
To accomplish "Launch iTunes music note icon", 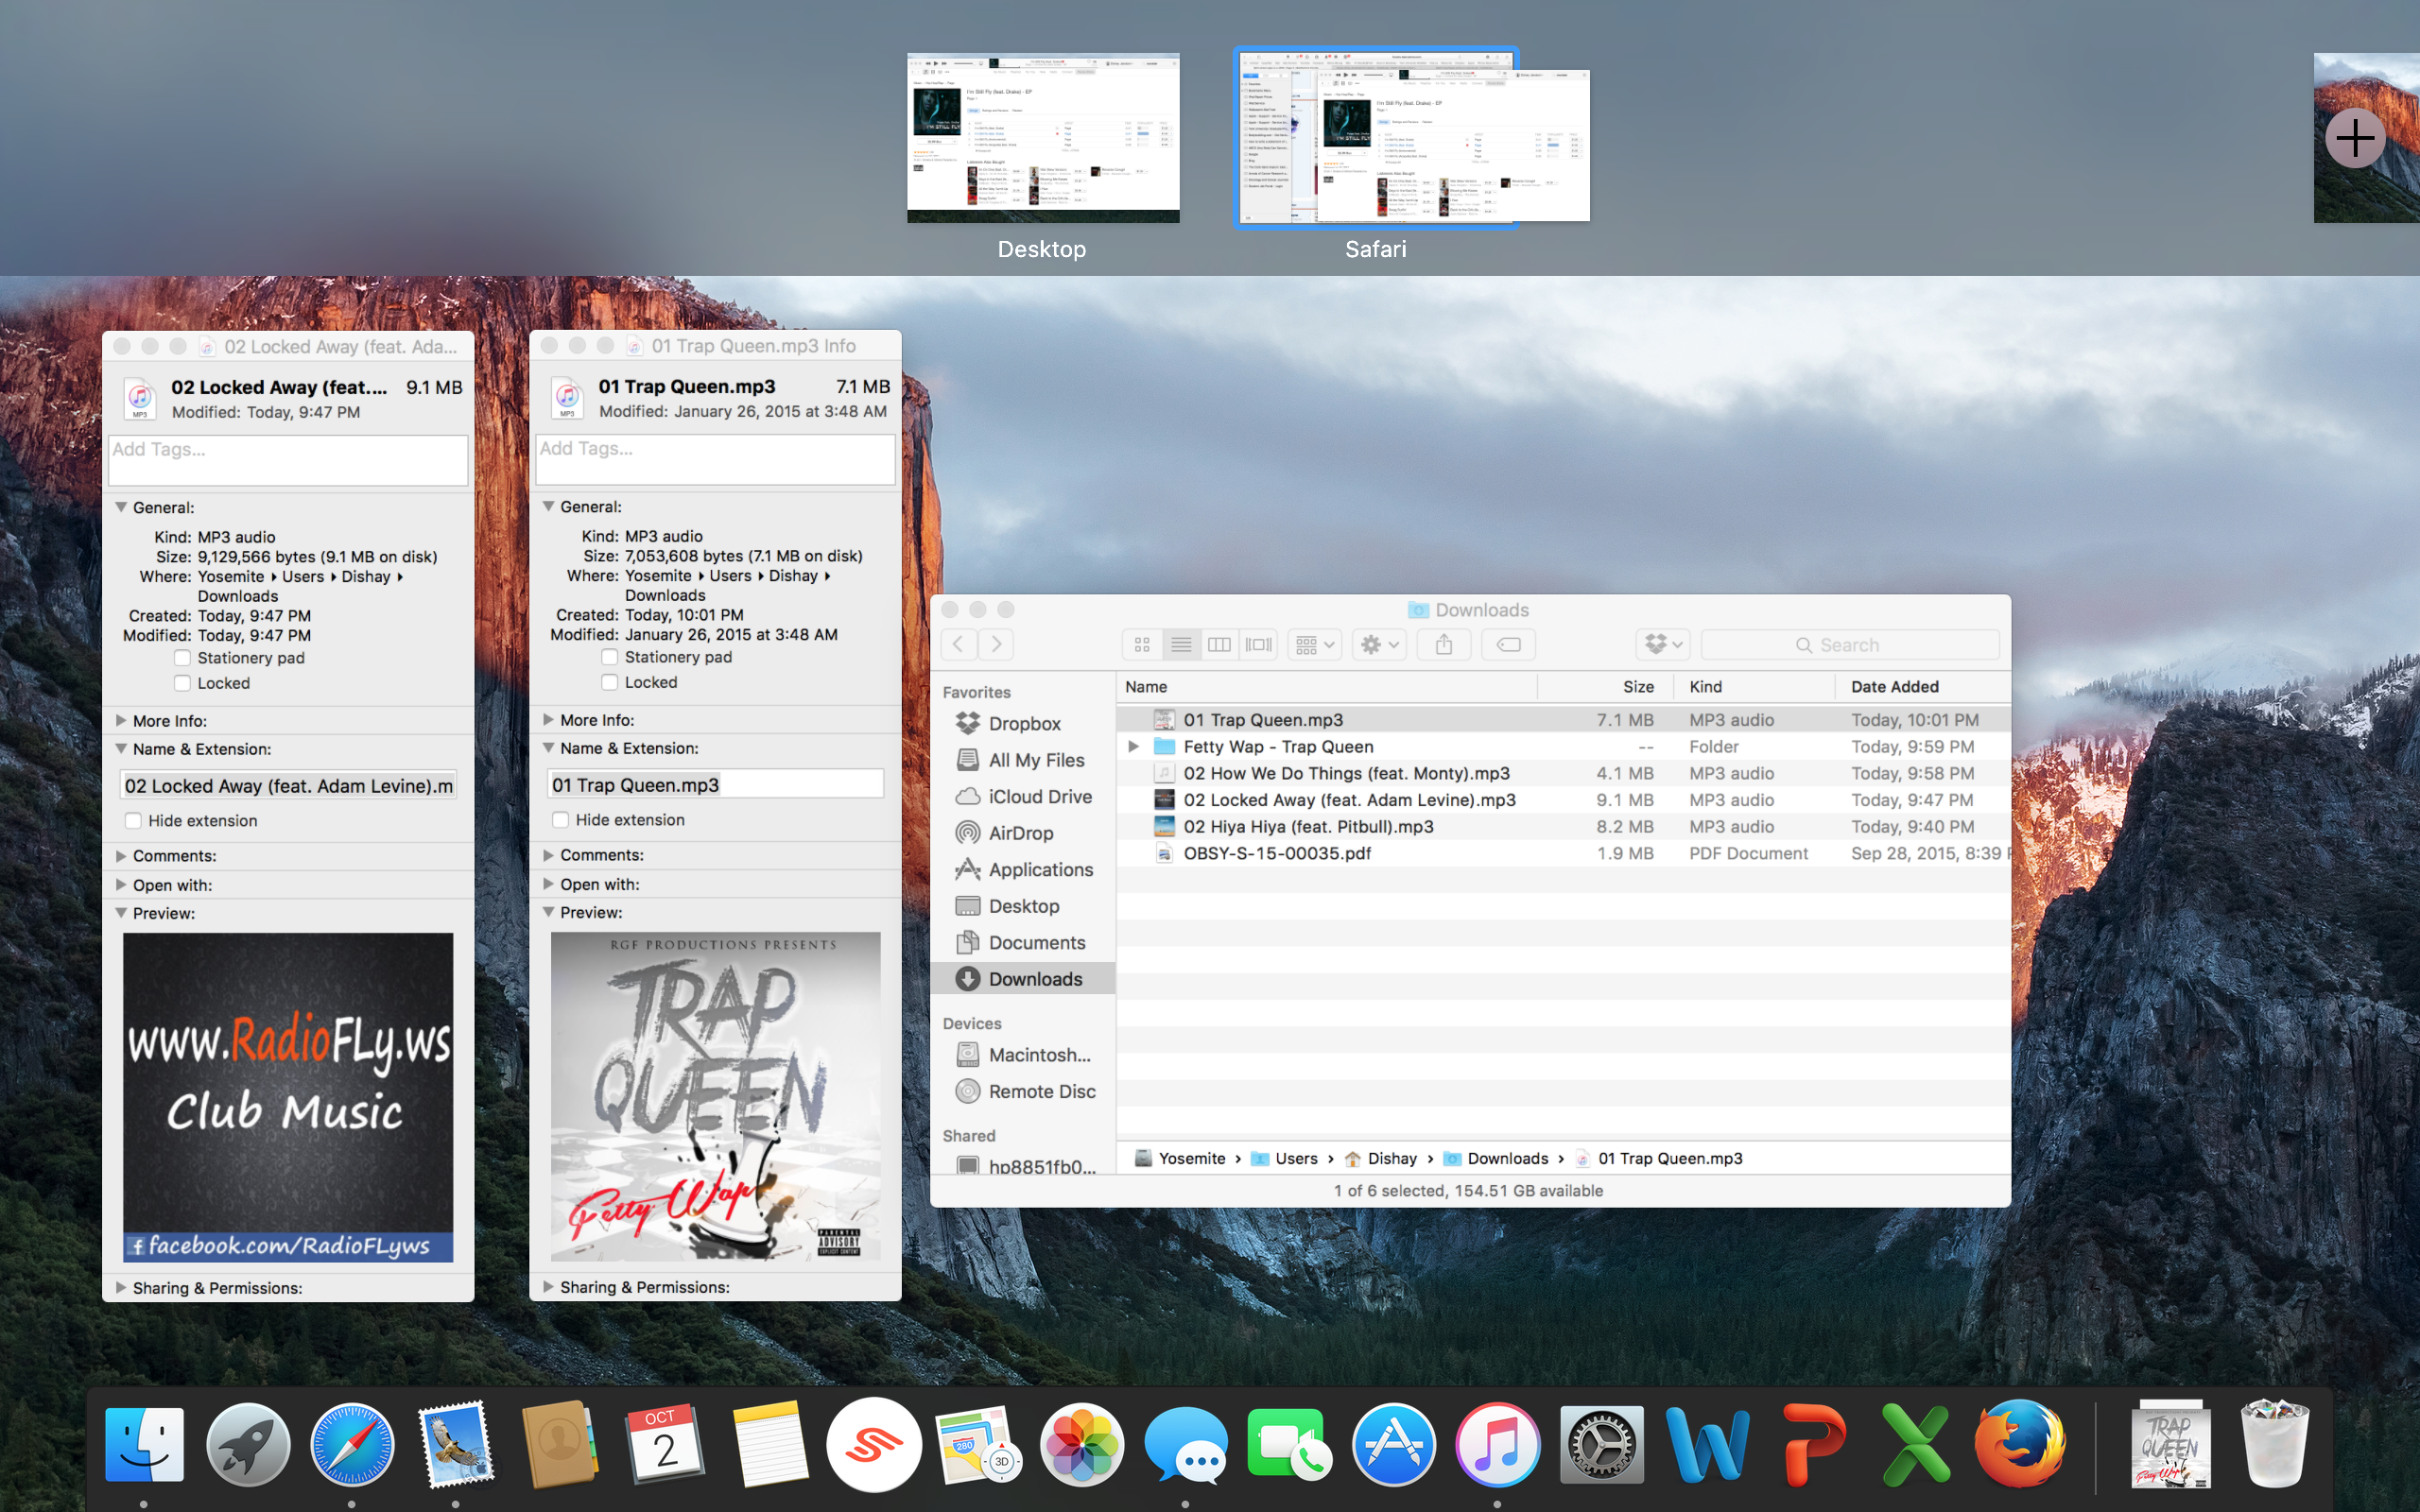I will tap(1498, 1445).
